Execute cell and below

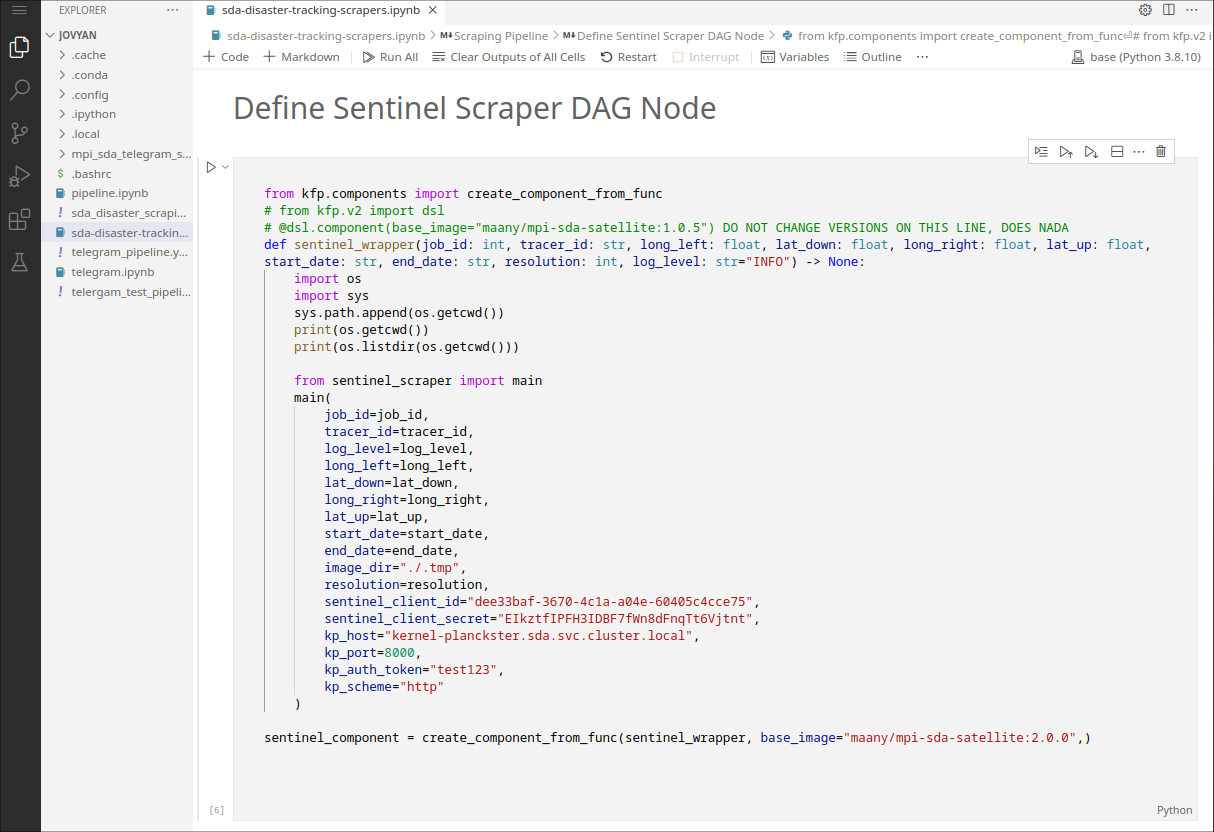pos(1091,152)
